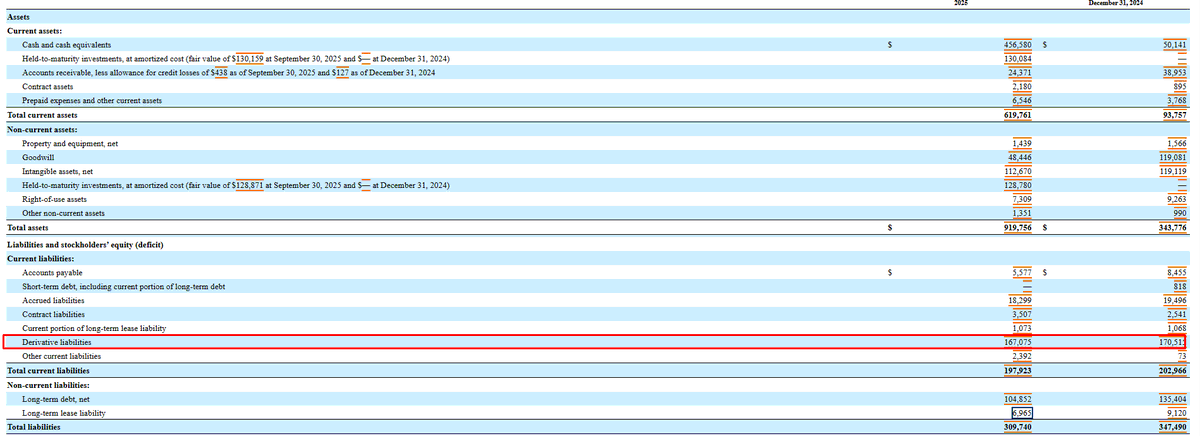Select the 8,455 accounts payable value
The height and width of the screenshot is (436, 1200).
[x=1175, y=272]
